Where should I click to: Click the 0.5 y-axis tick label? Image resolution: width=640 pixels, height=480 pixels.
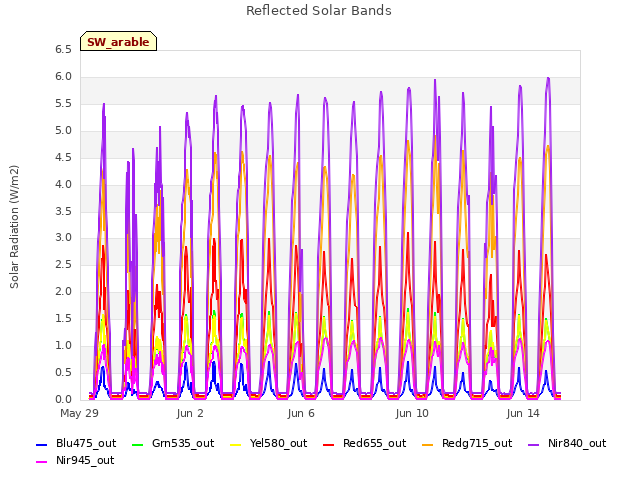click(63, 372)
